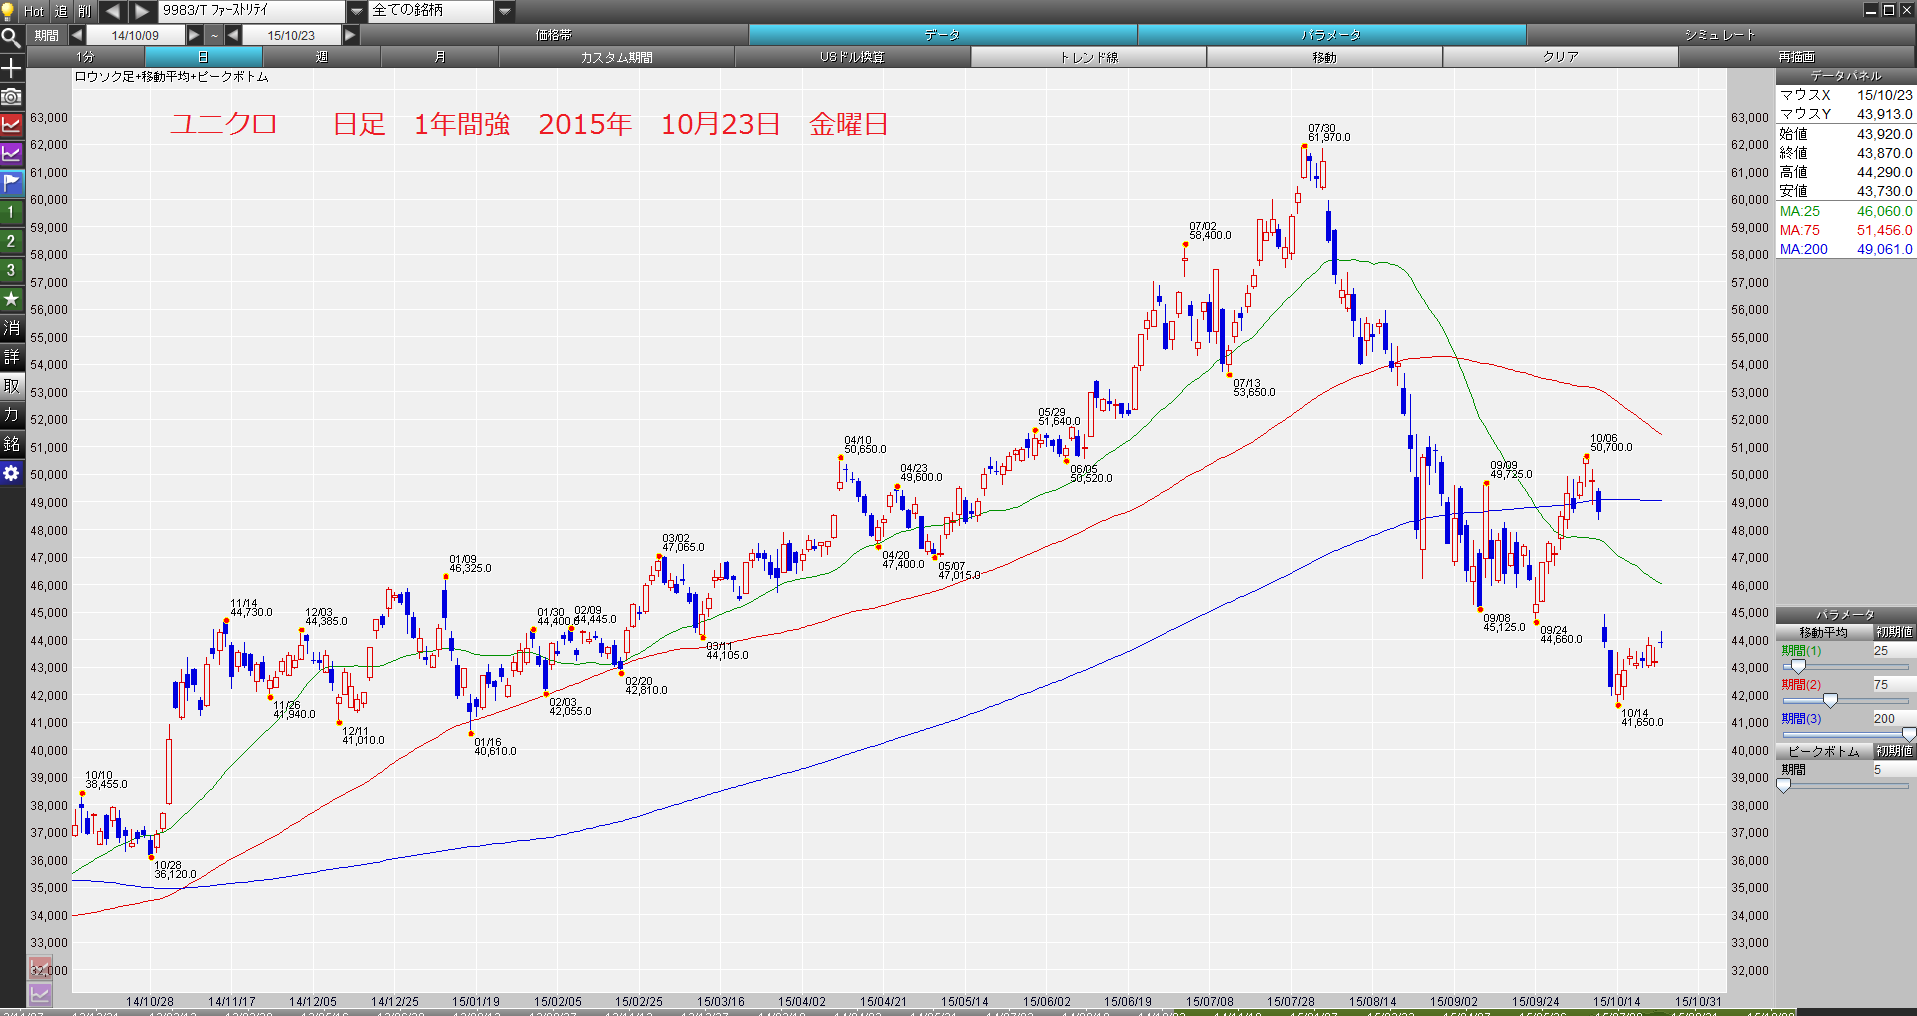Click the ピークボトム 期間 slider handle
Screen dimensions: 1917x1016
coord(1784,786)
